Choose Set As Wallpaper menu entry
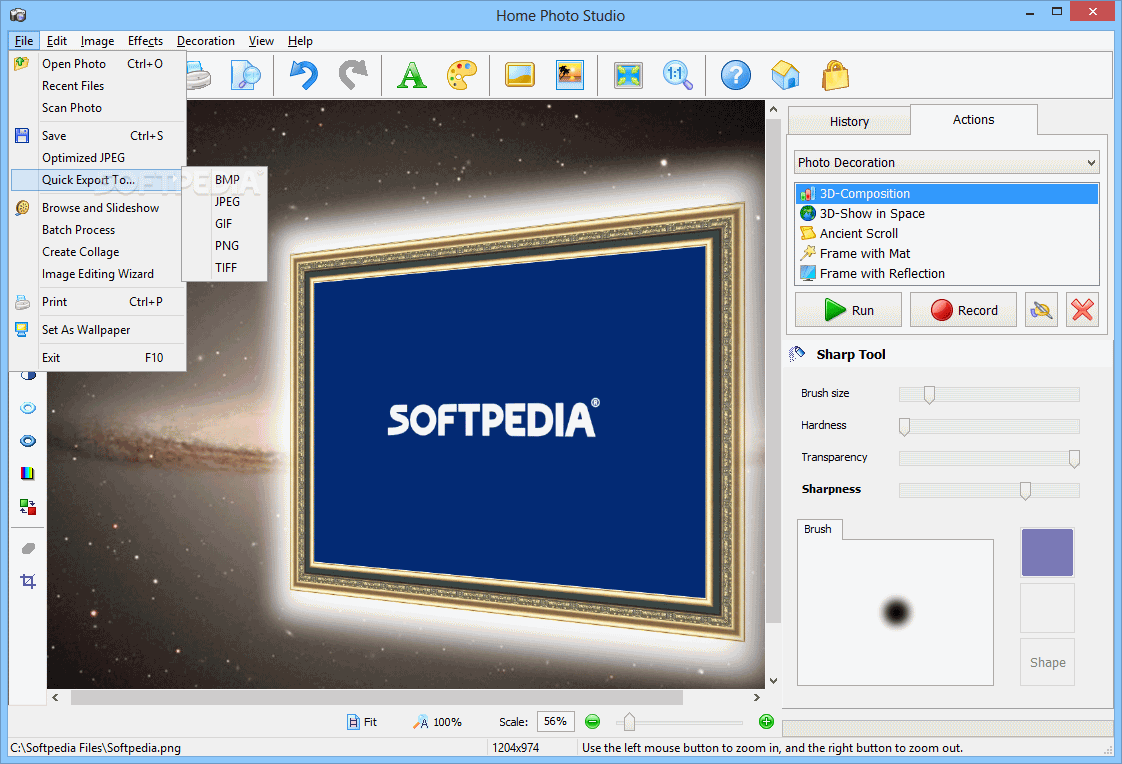Viewport: 1122px width, 764px height. pos(98,330)
